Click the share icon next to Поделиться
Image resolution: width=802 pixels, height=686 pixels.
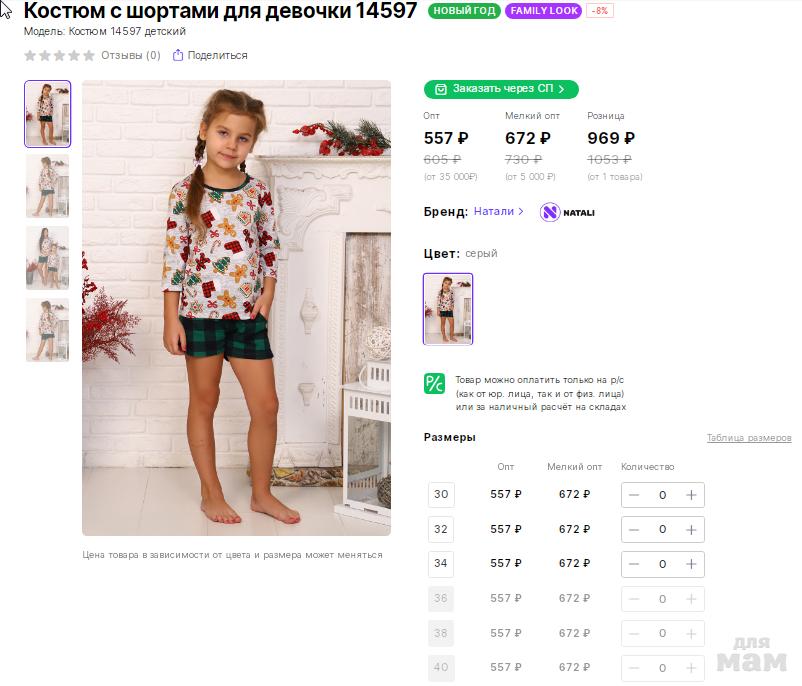[178, 55]
